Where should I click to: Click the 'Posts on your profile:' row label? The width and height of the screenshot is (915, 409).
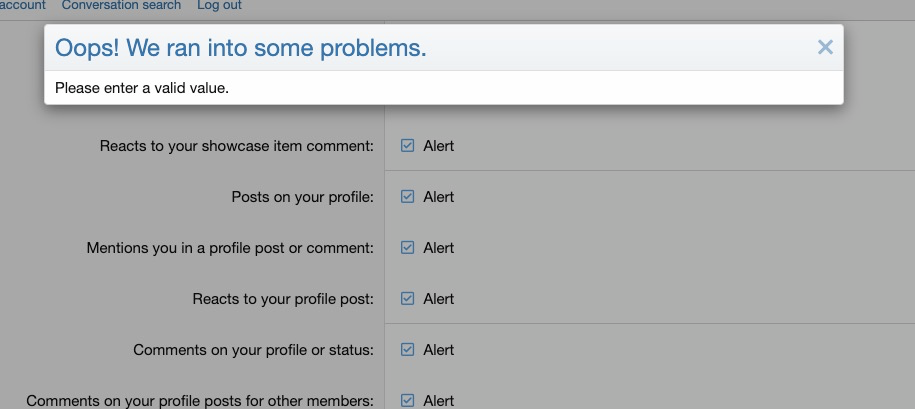[x=302, y=197]
